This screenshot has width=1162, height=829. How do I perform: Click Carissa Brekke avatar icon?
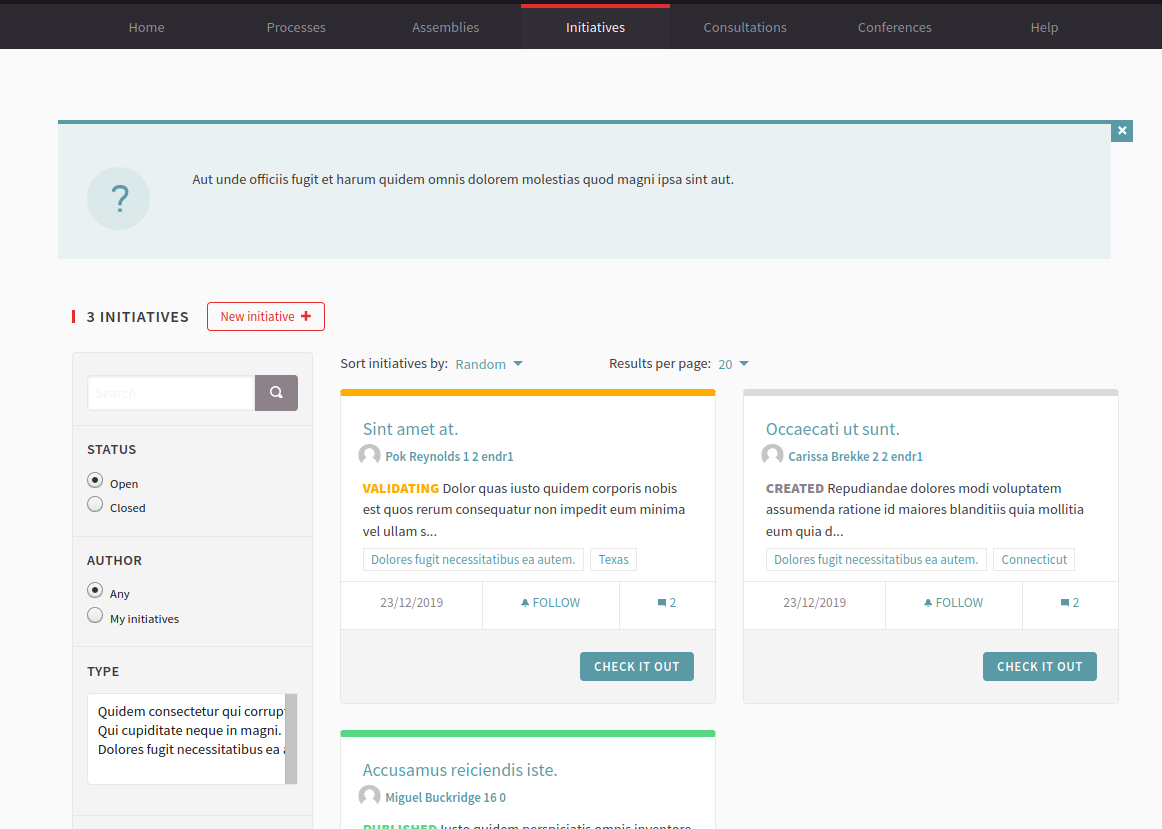click(x=772, y=456)
